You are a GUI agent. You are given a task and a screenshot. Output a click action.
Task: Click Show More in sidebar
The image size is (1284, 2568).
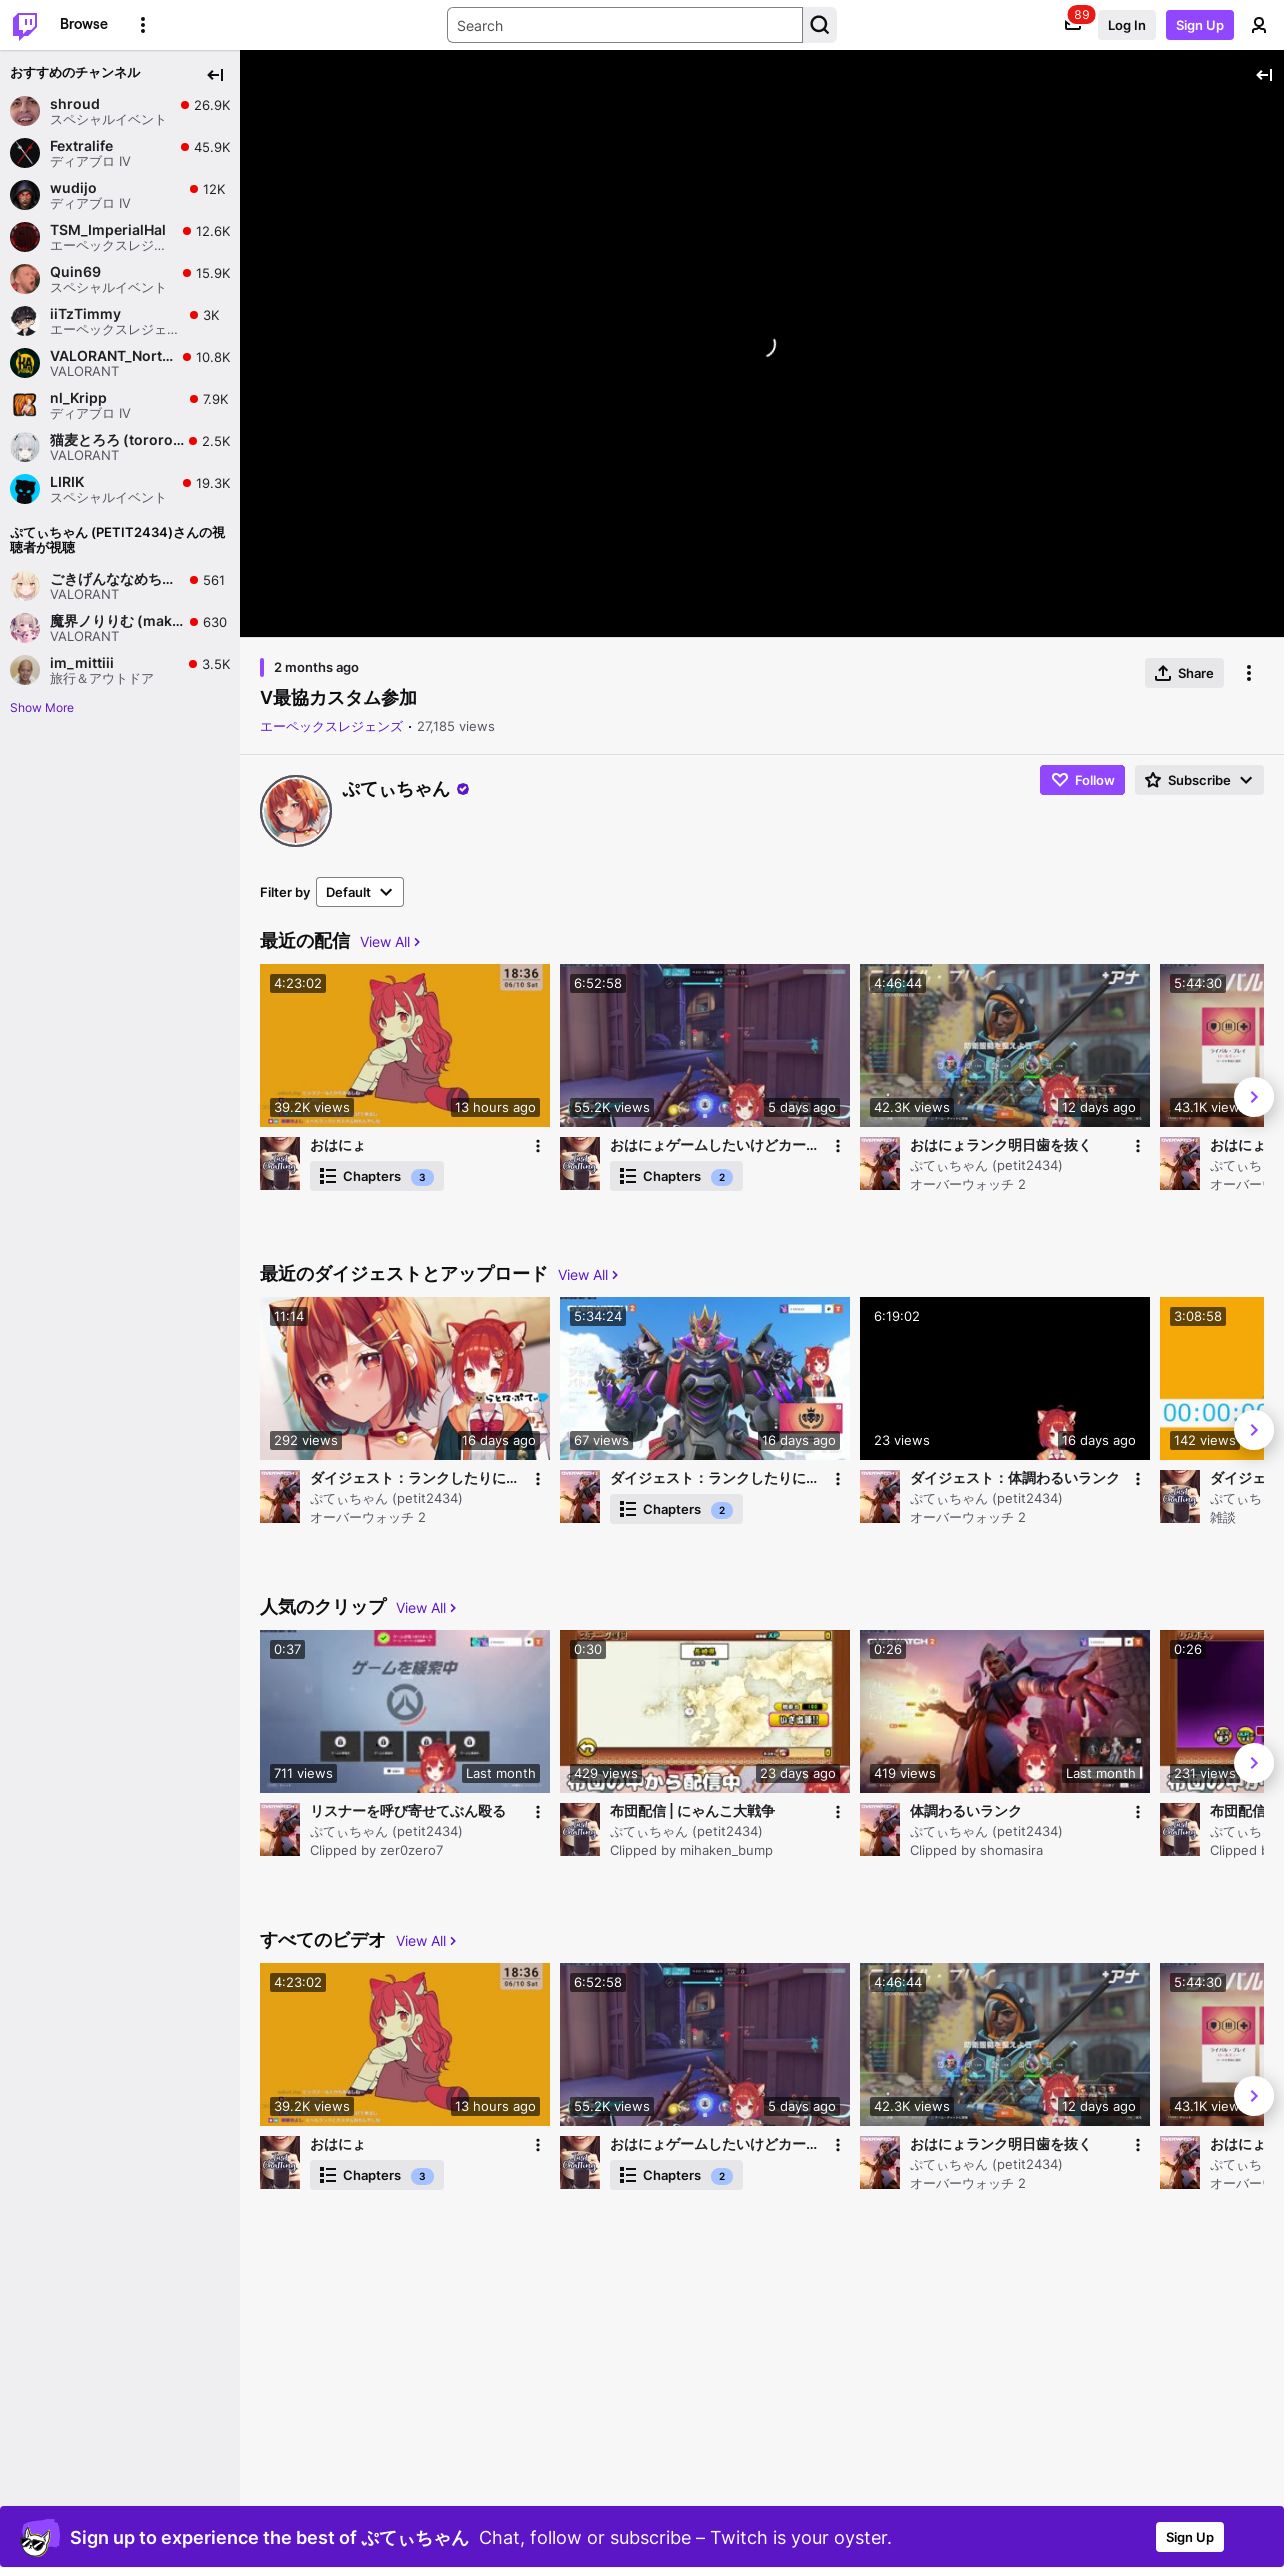click(42, 708)
